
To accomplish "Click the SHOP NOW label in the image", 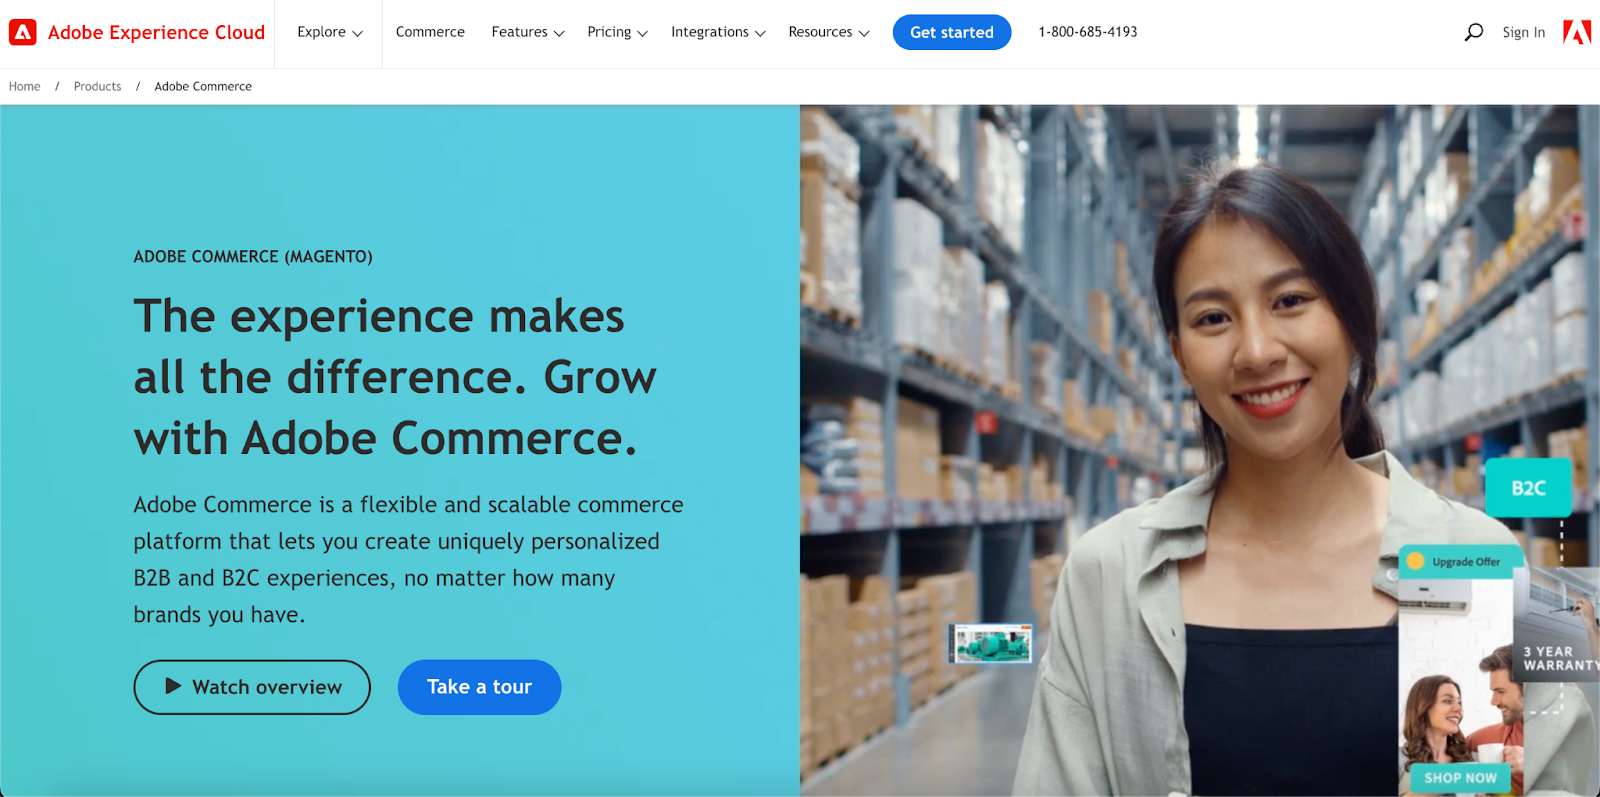I will (x=1460, y=777).
